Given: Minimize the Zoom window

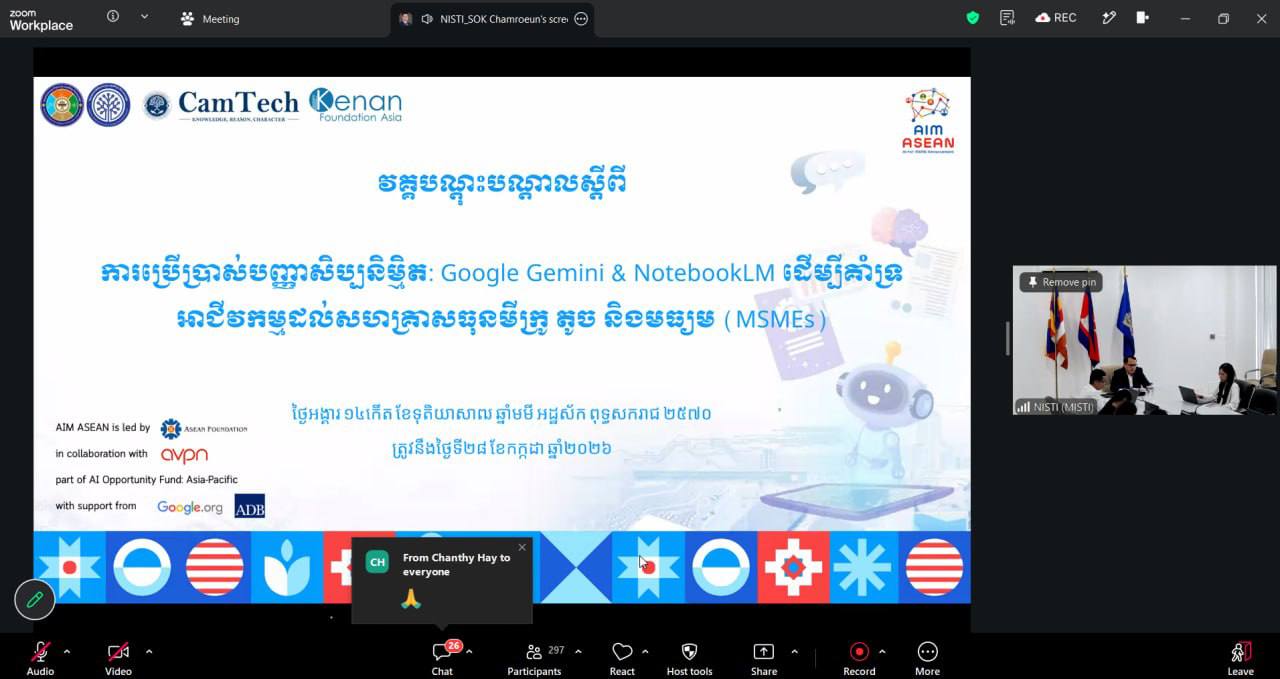Looking at the screenshot, I should [1185, 18].
